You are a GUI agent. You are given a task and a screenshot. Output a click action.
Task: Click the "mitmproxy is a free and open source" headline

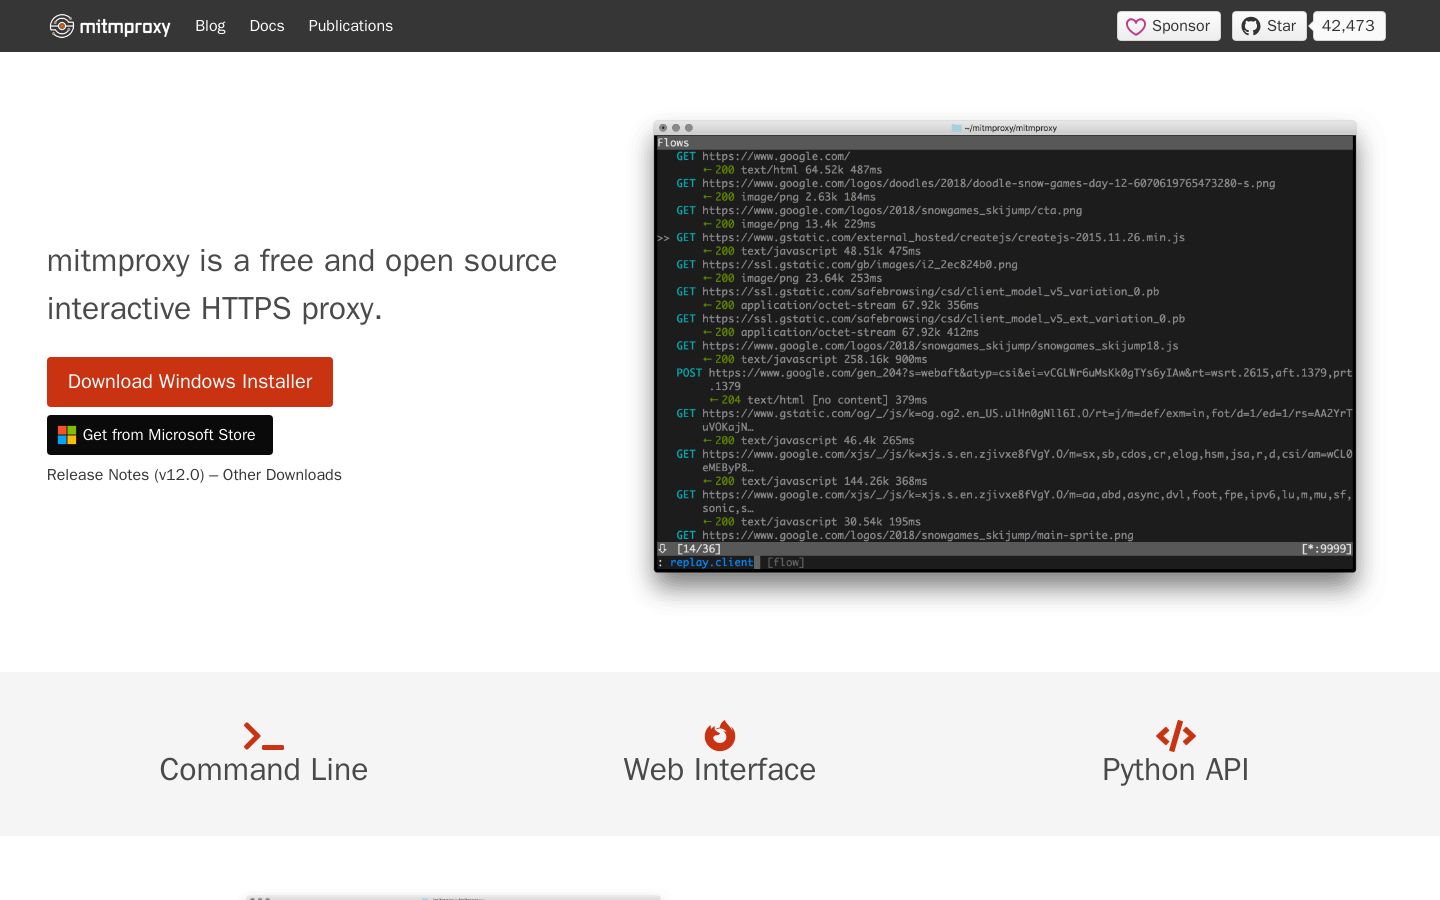click(302, 261)
